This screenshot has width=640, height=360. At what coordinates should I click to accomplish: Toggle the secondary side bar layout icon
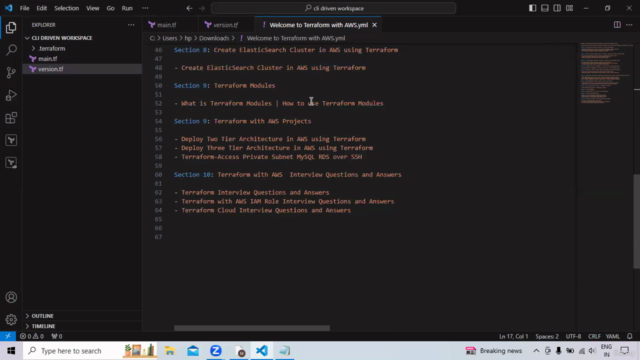557,8
